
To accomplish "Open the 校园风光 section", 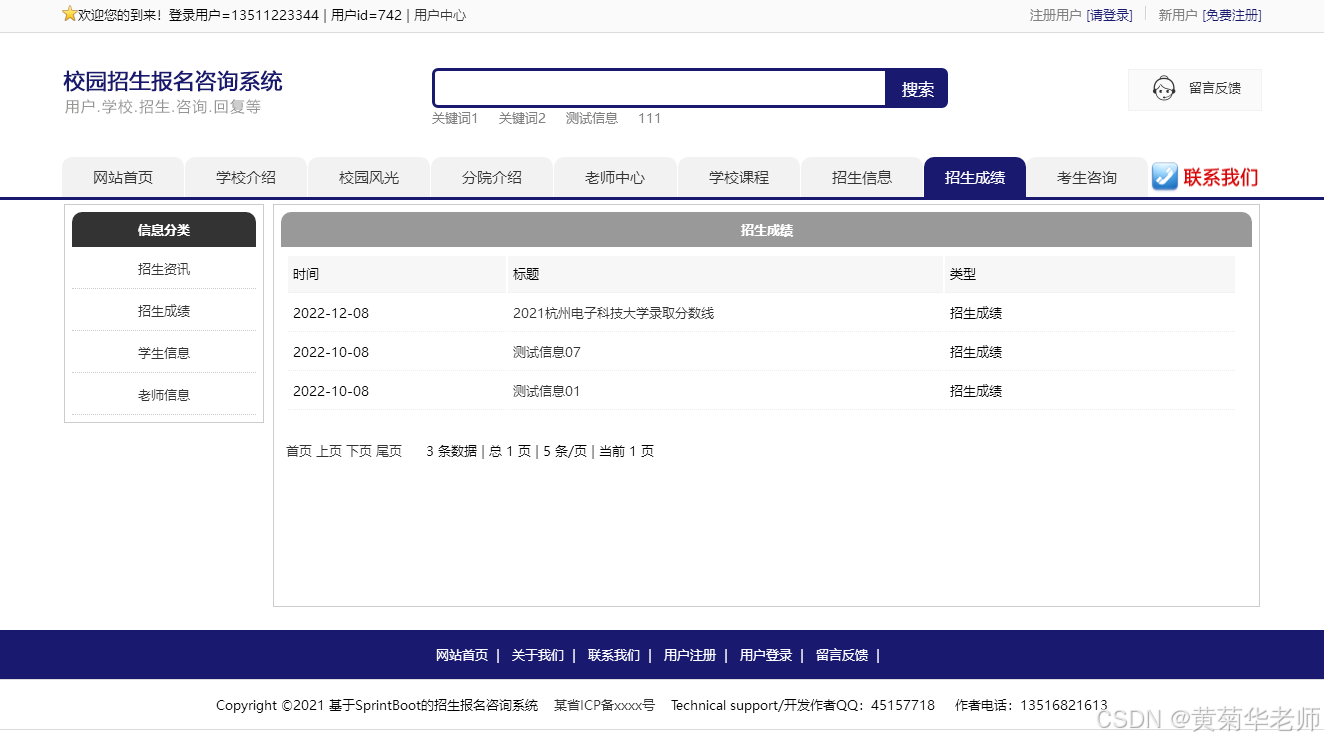I will point(368,177).
